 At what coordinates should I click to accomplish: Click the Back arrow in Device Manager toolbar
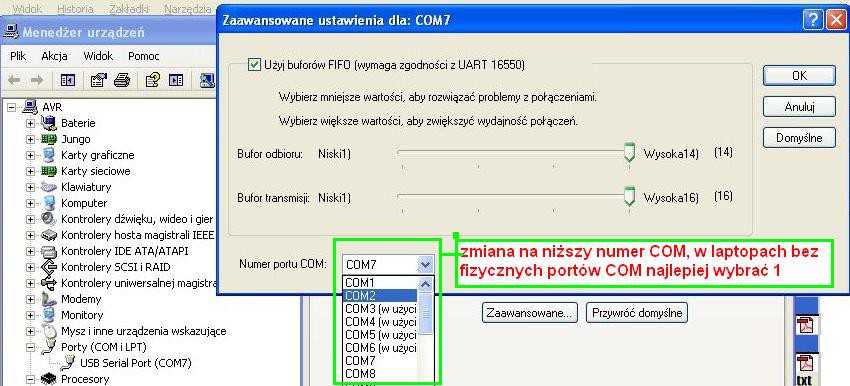14,80
